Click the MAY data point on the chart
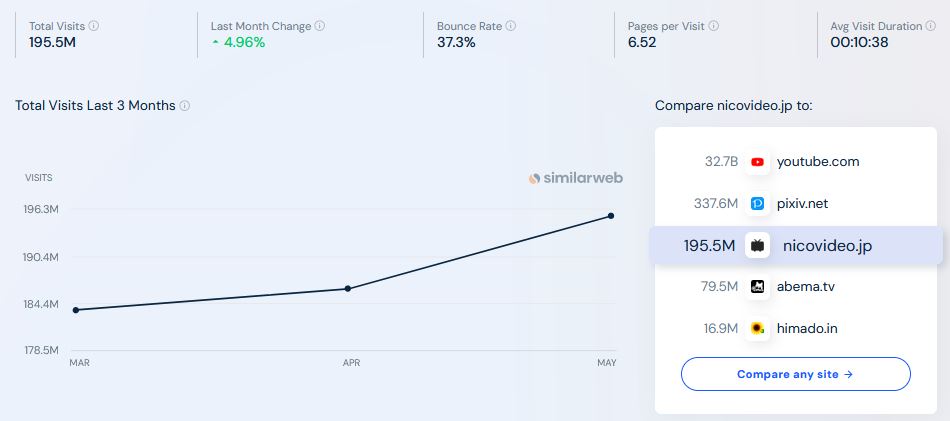Viewport: 950px width, 421px height. point(611,216)
